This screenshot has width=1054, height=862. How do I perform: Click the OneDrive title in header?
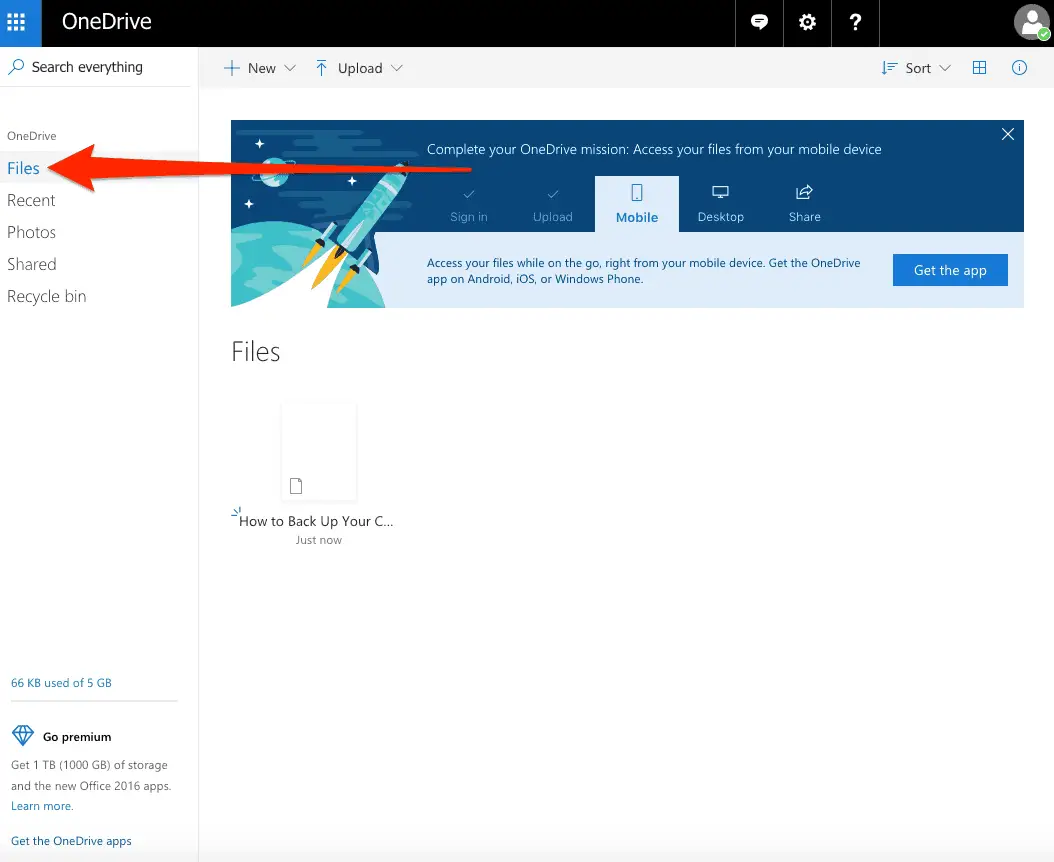(107, 22)
